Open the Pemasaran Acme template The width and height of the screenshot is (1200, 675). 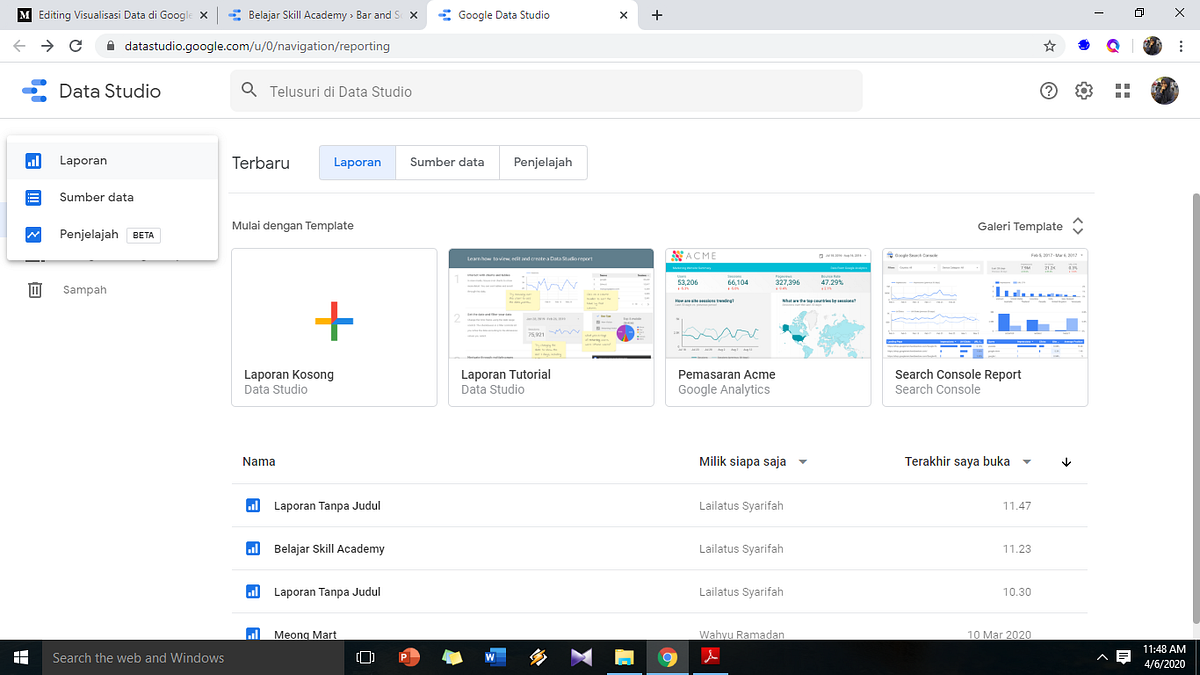[x=768, y=327]
